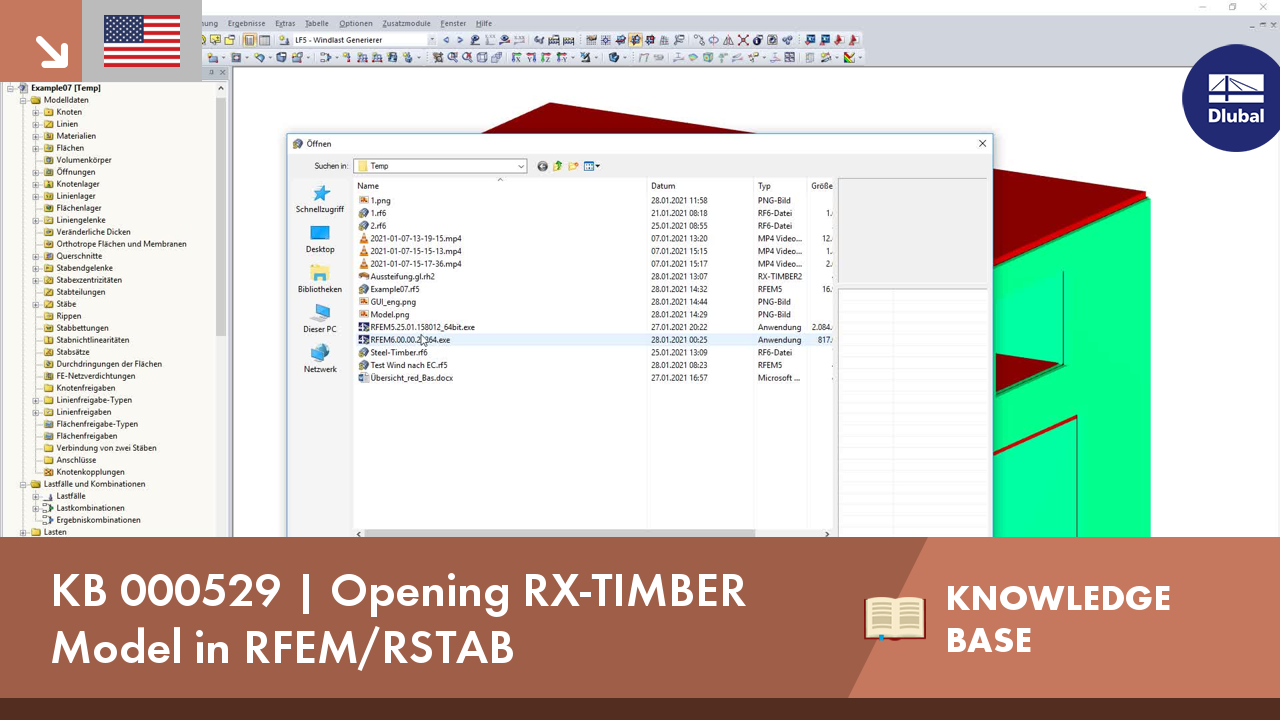This screenshot has height=720, width=1280.
Task: Create a new folder in the Öffnen dialog
Action: 572,166
